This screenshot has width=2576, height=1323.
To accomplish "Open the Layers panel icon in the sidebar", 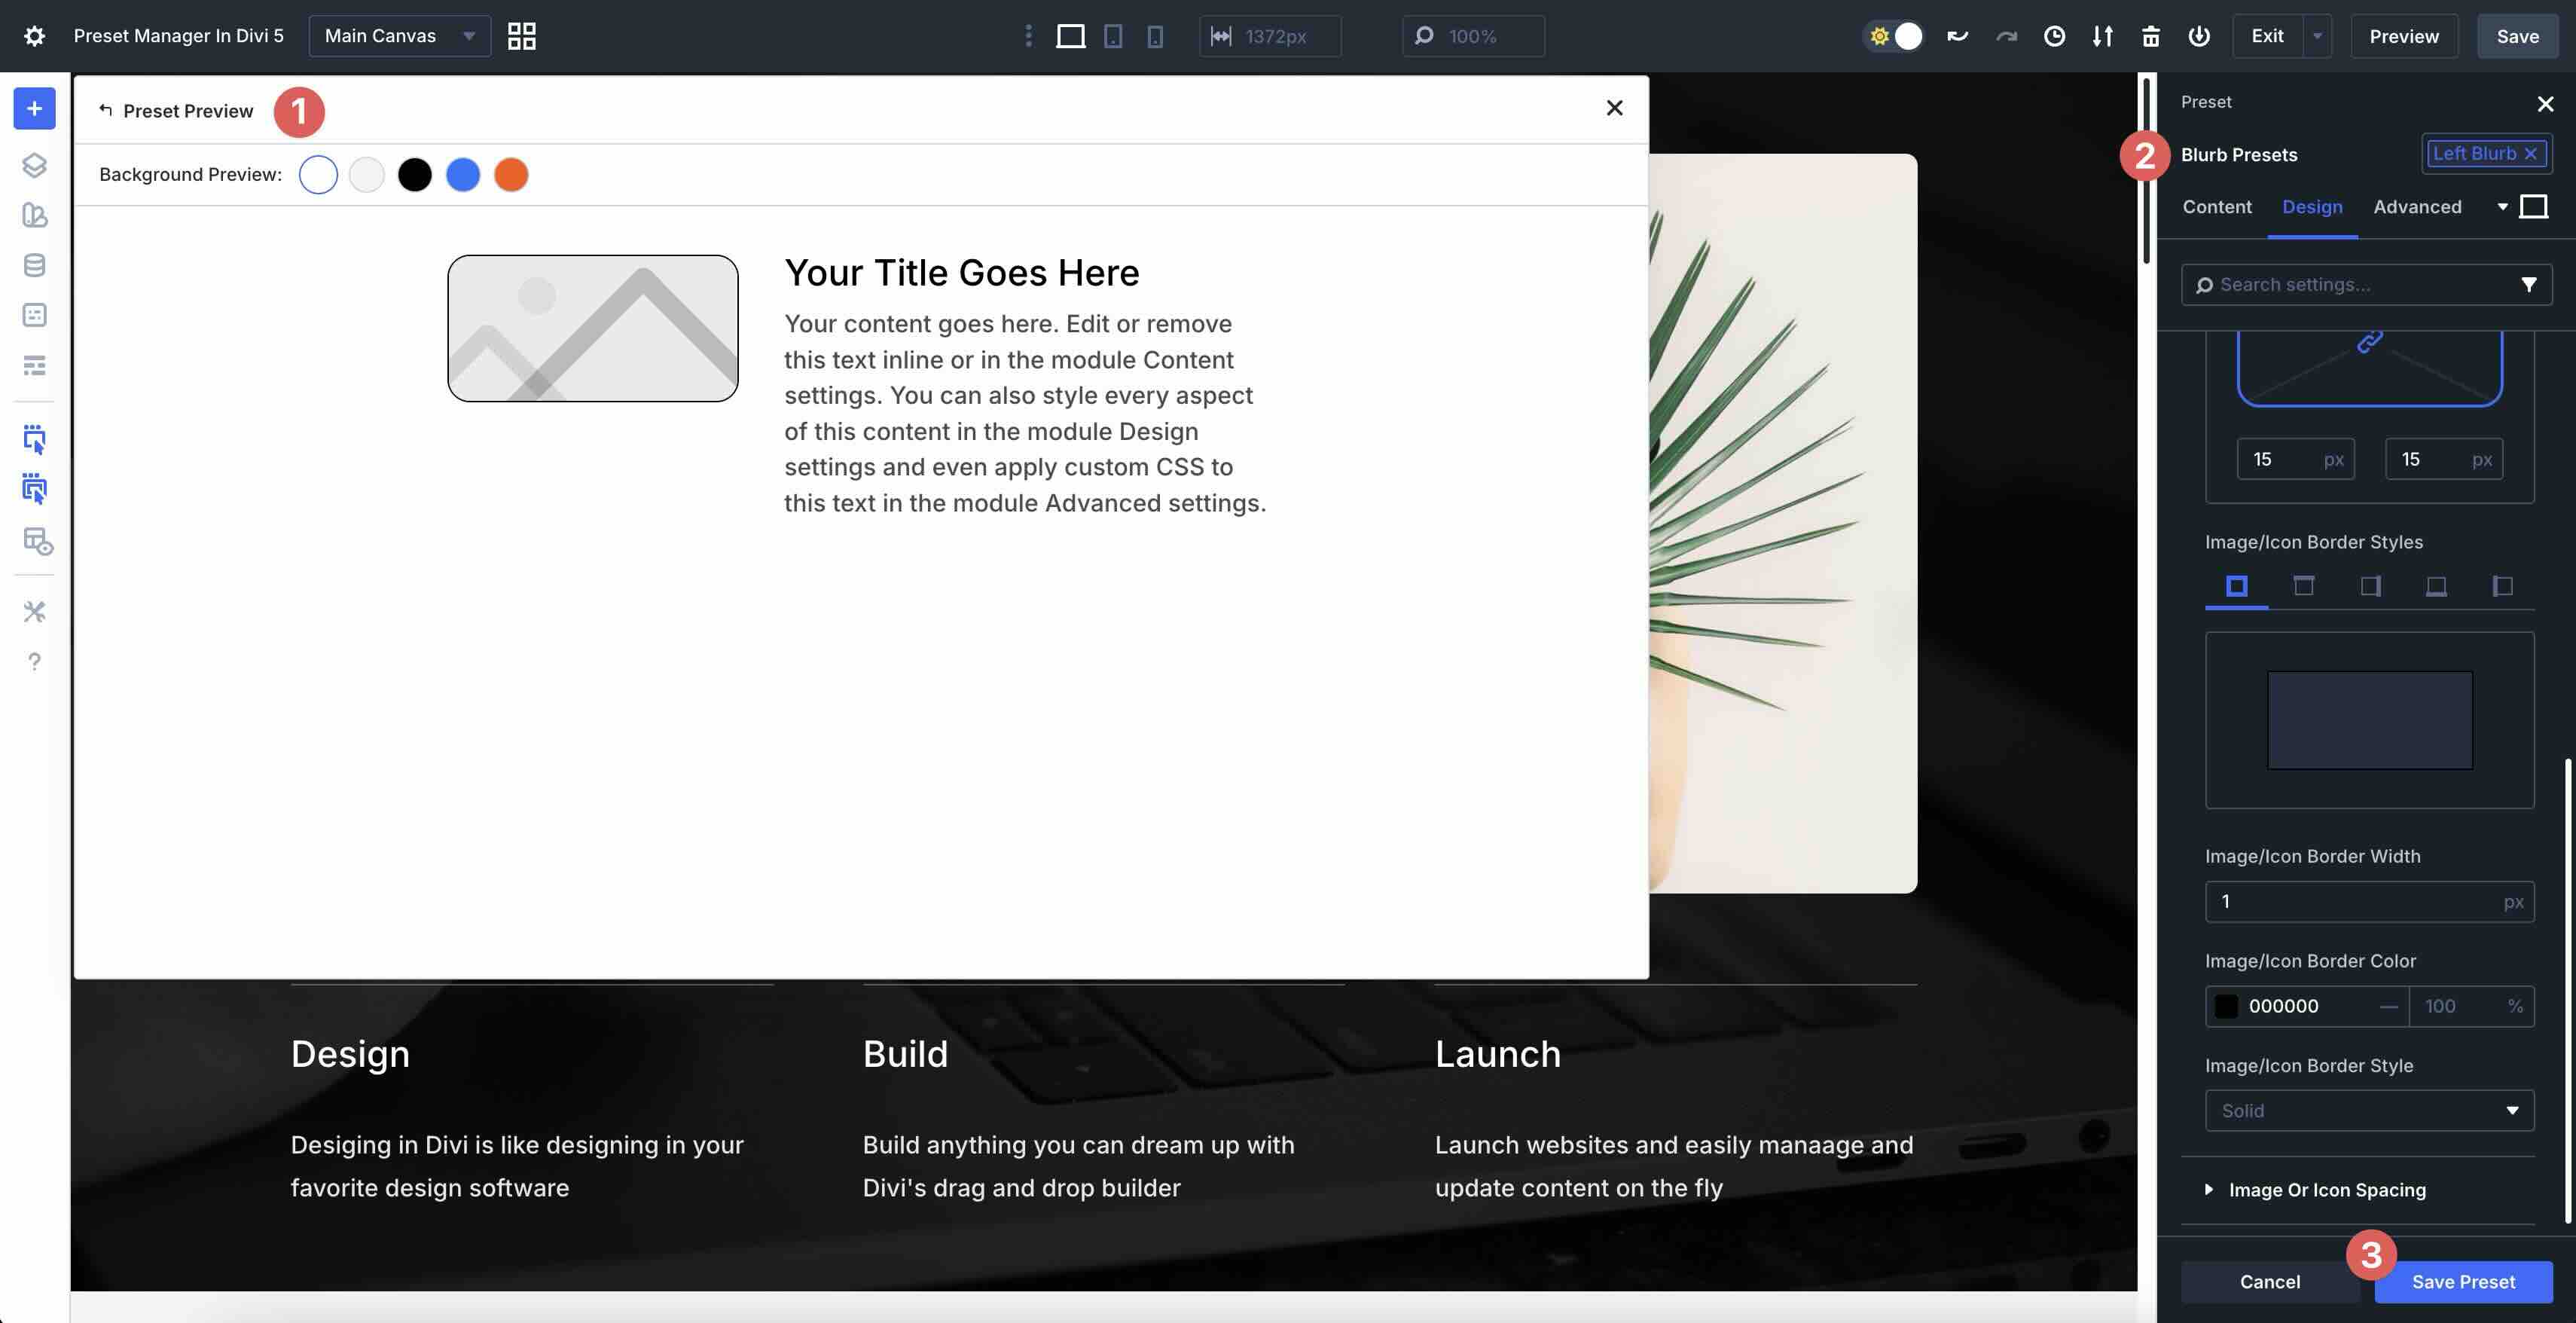I will click(34, 165).
